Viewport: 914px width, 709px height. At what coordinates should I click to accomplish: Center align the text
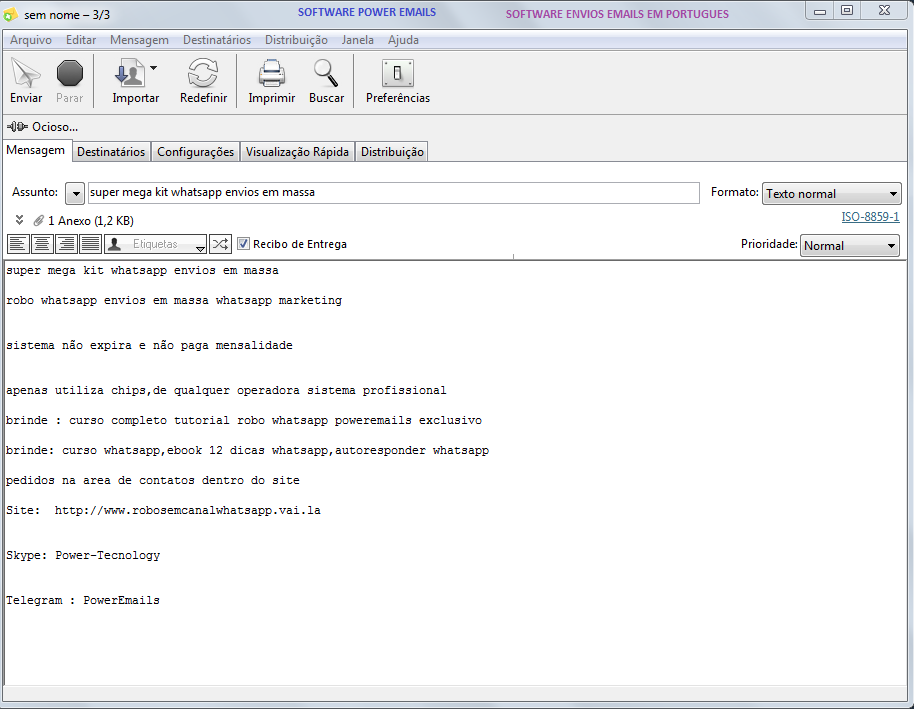click(42, 244)
